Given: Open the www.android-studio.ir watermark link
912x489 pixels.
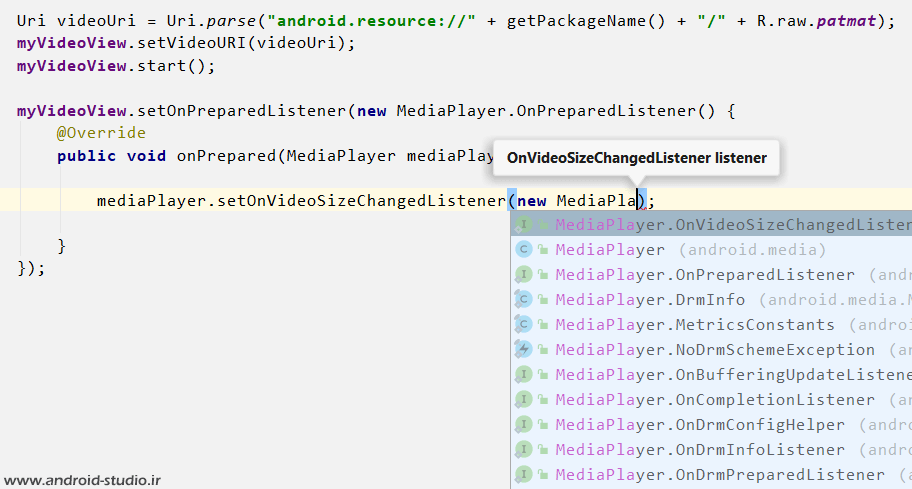Looking at the screenshot, I should (x=83, y=479).
